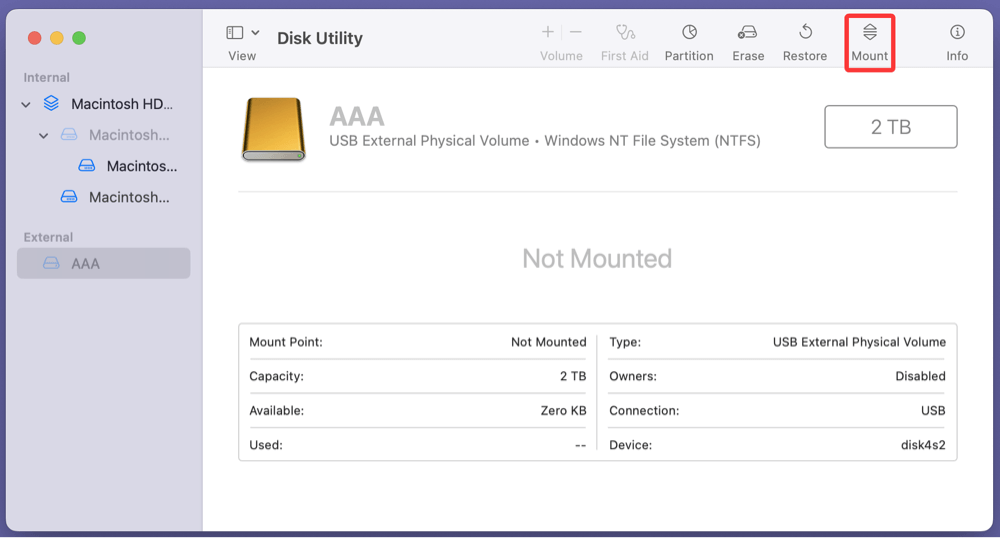The image size is (1000, 538).
Task: Show Info for the selected disk
Action: point(957,43)
